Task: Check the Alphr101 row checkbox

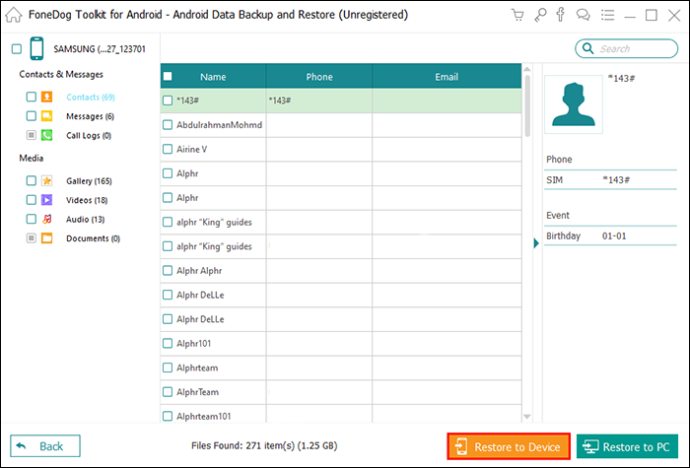Action: click(168, 343)
